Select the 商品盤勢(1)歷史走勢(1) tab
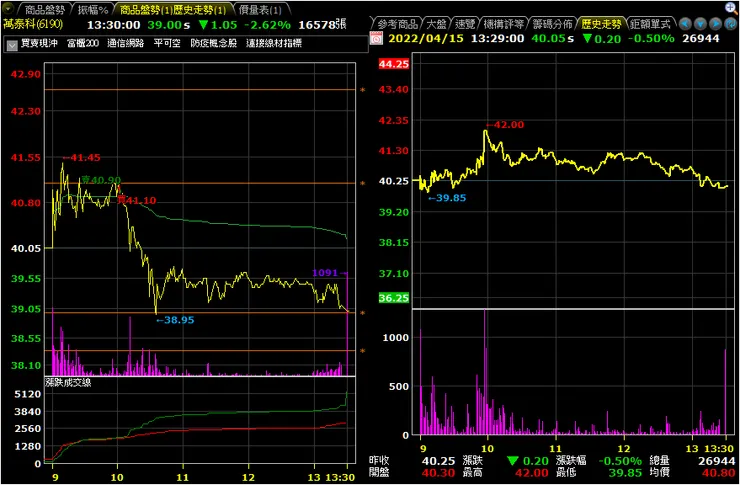Screen dimensions: 740x485 coord(173,9)
